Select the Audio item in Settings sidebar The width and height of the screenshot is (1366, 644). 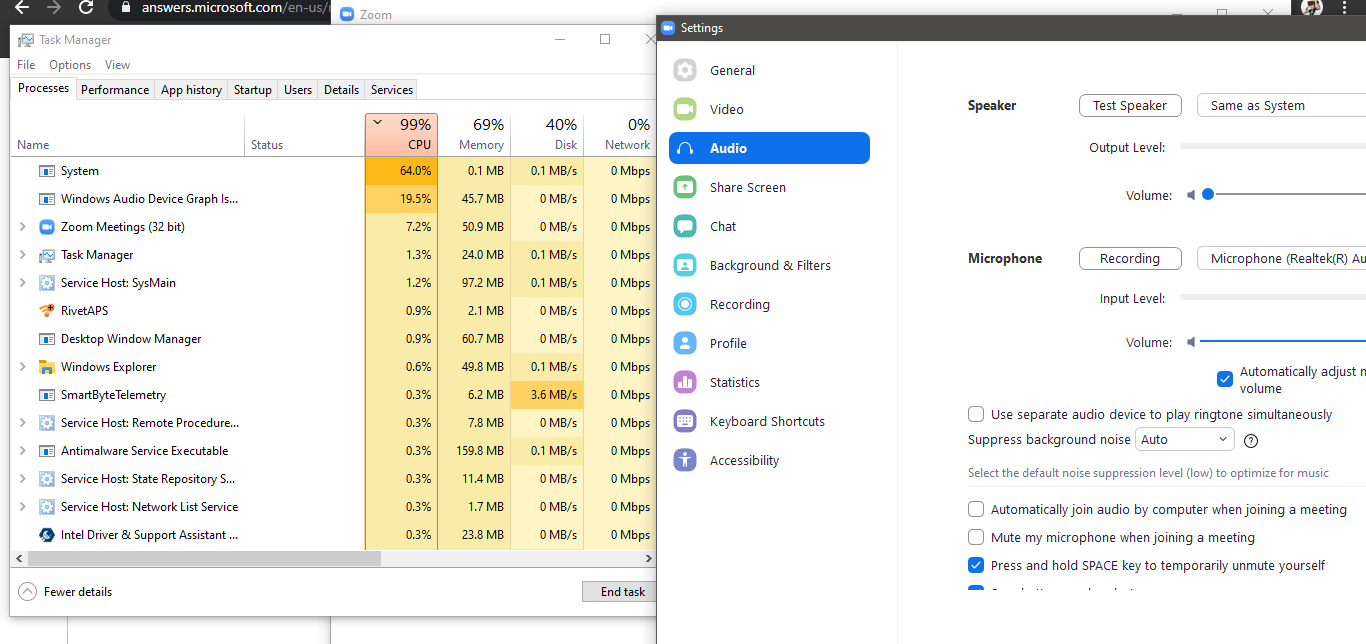coord(769,148)
